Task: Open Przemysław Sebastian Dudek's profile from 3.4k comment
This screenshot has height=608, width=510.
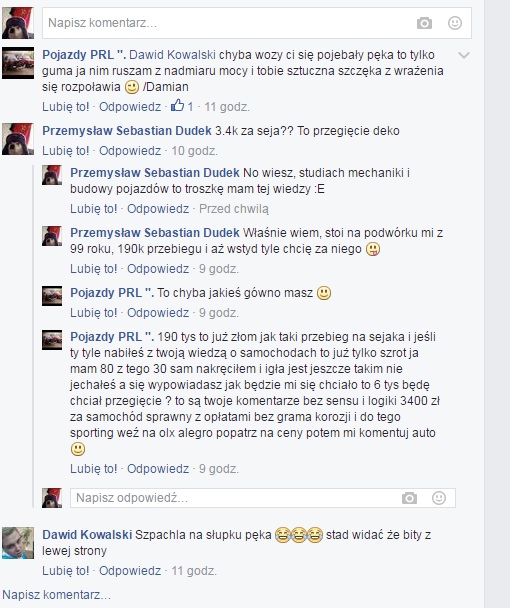Action: click(127, 131)
